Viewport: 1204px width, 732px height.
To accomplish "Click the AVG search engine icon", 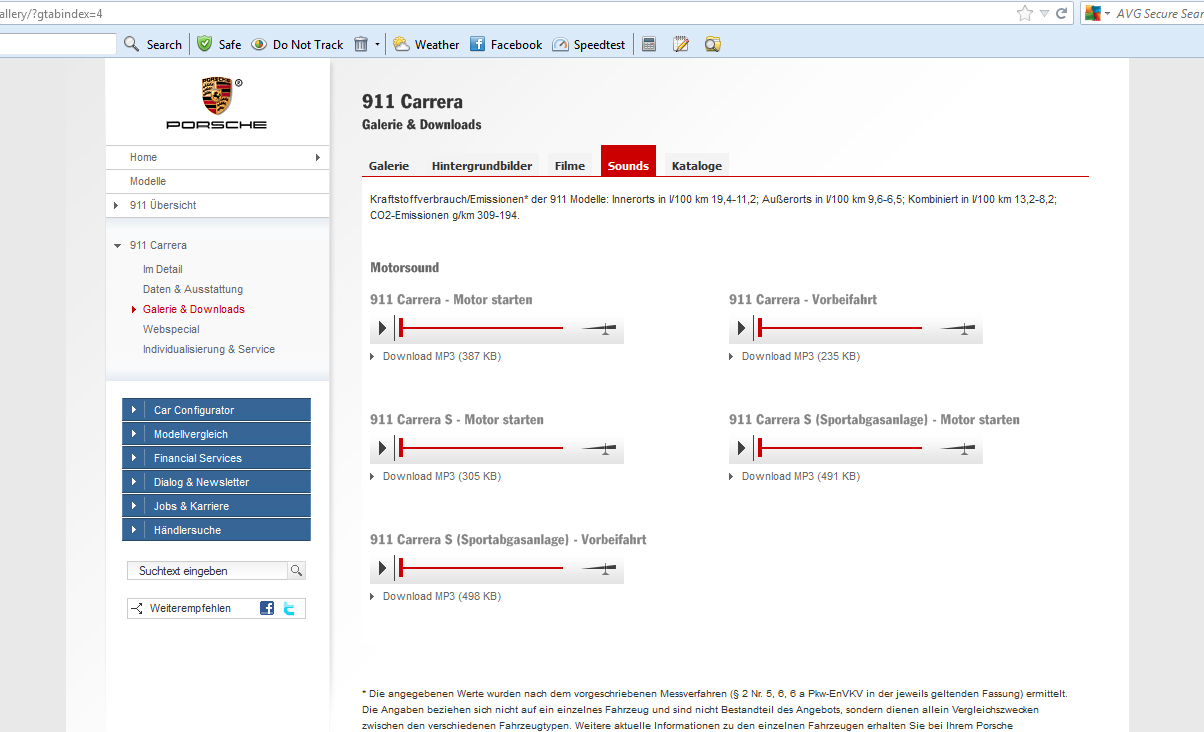I will (x=1093, y=14).
